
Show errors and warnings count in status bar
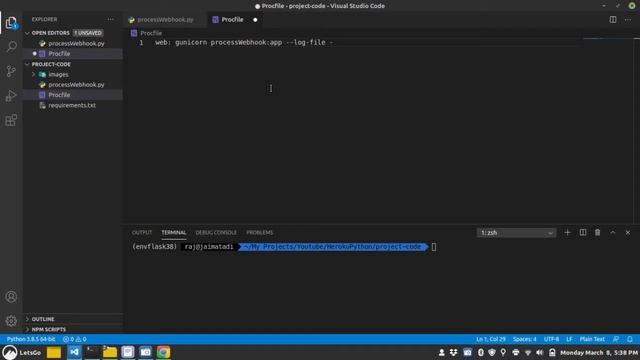pos(75,339)
